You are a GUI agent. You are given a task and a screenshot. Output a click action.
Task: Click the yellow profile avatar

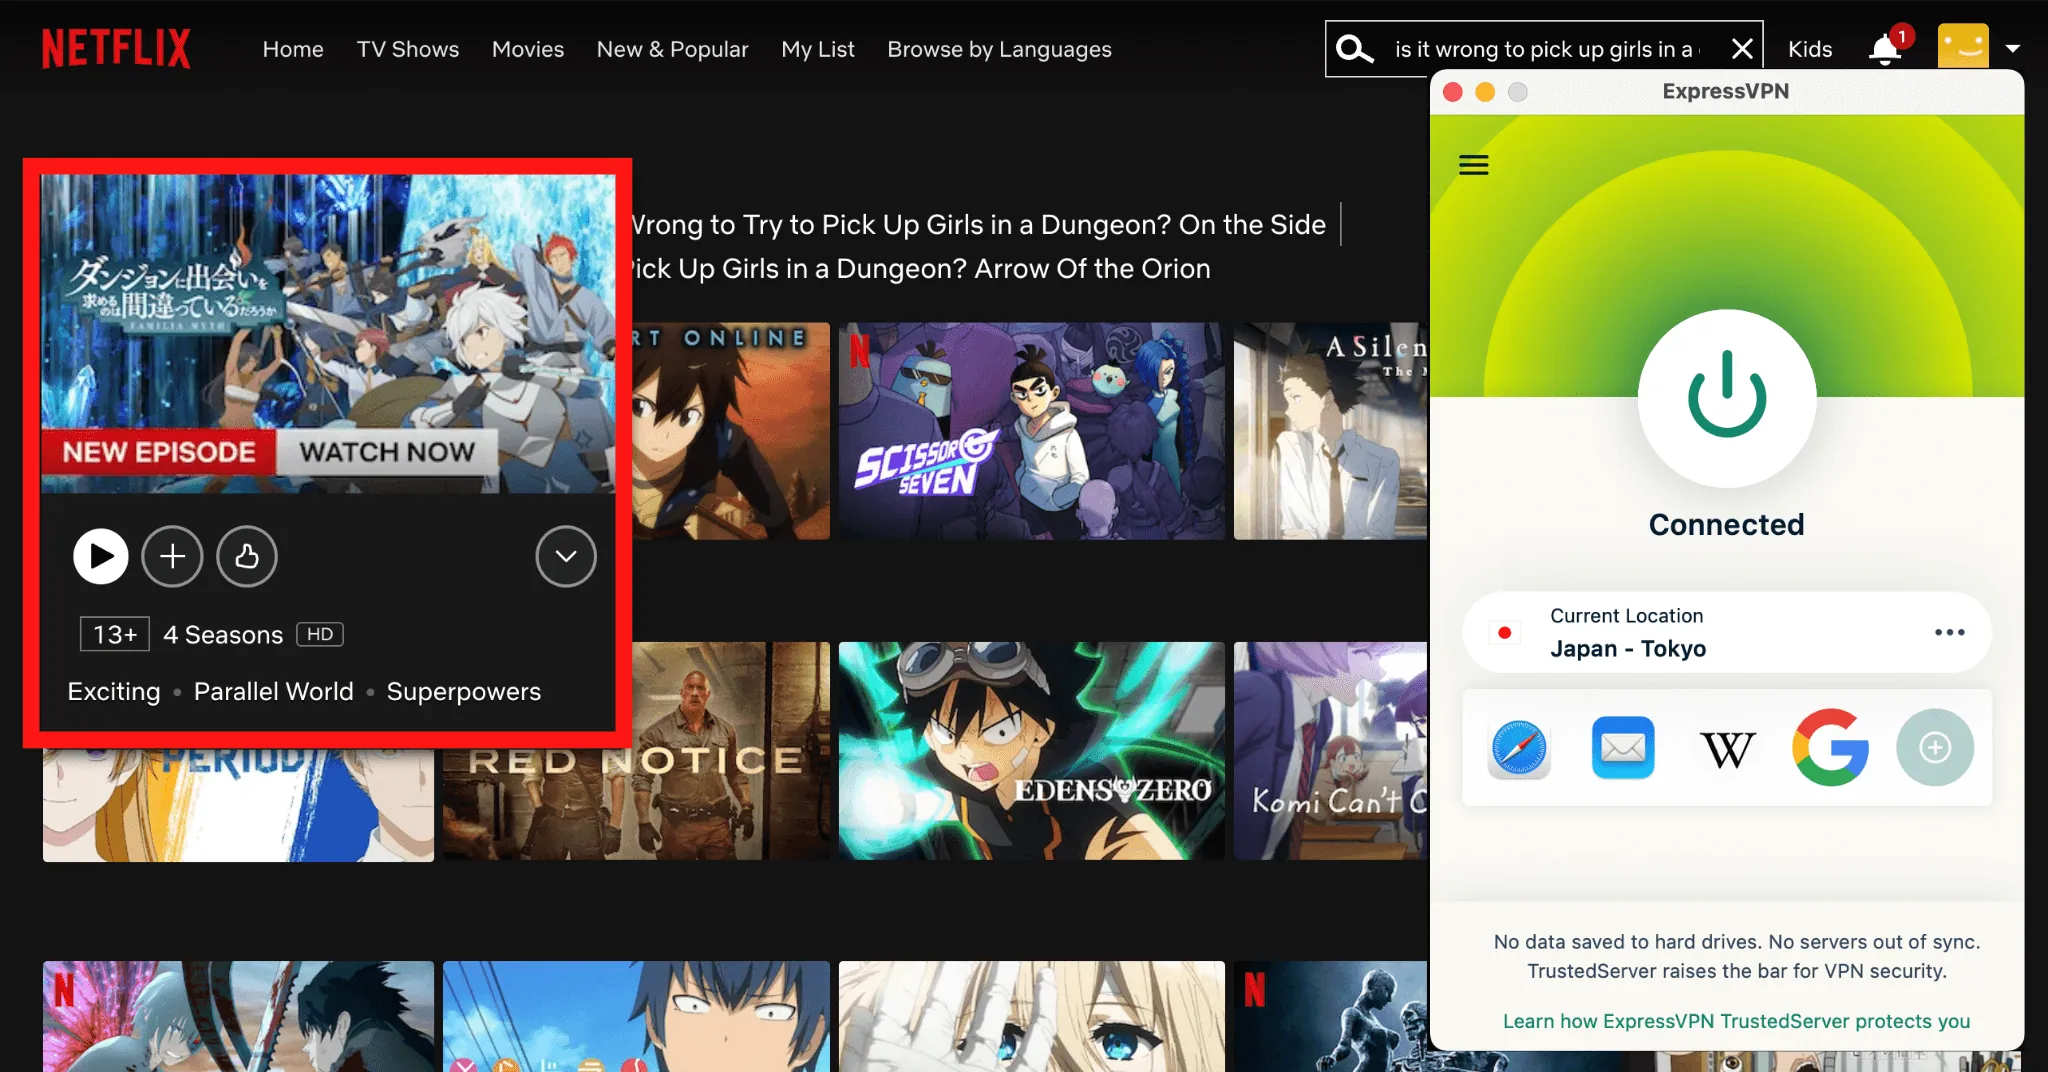click(x=1963, y=47)
